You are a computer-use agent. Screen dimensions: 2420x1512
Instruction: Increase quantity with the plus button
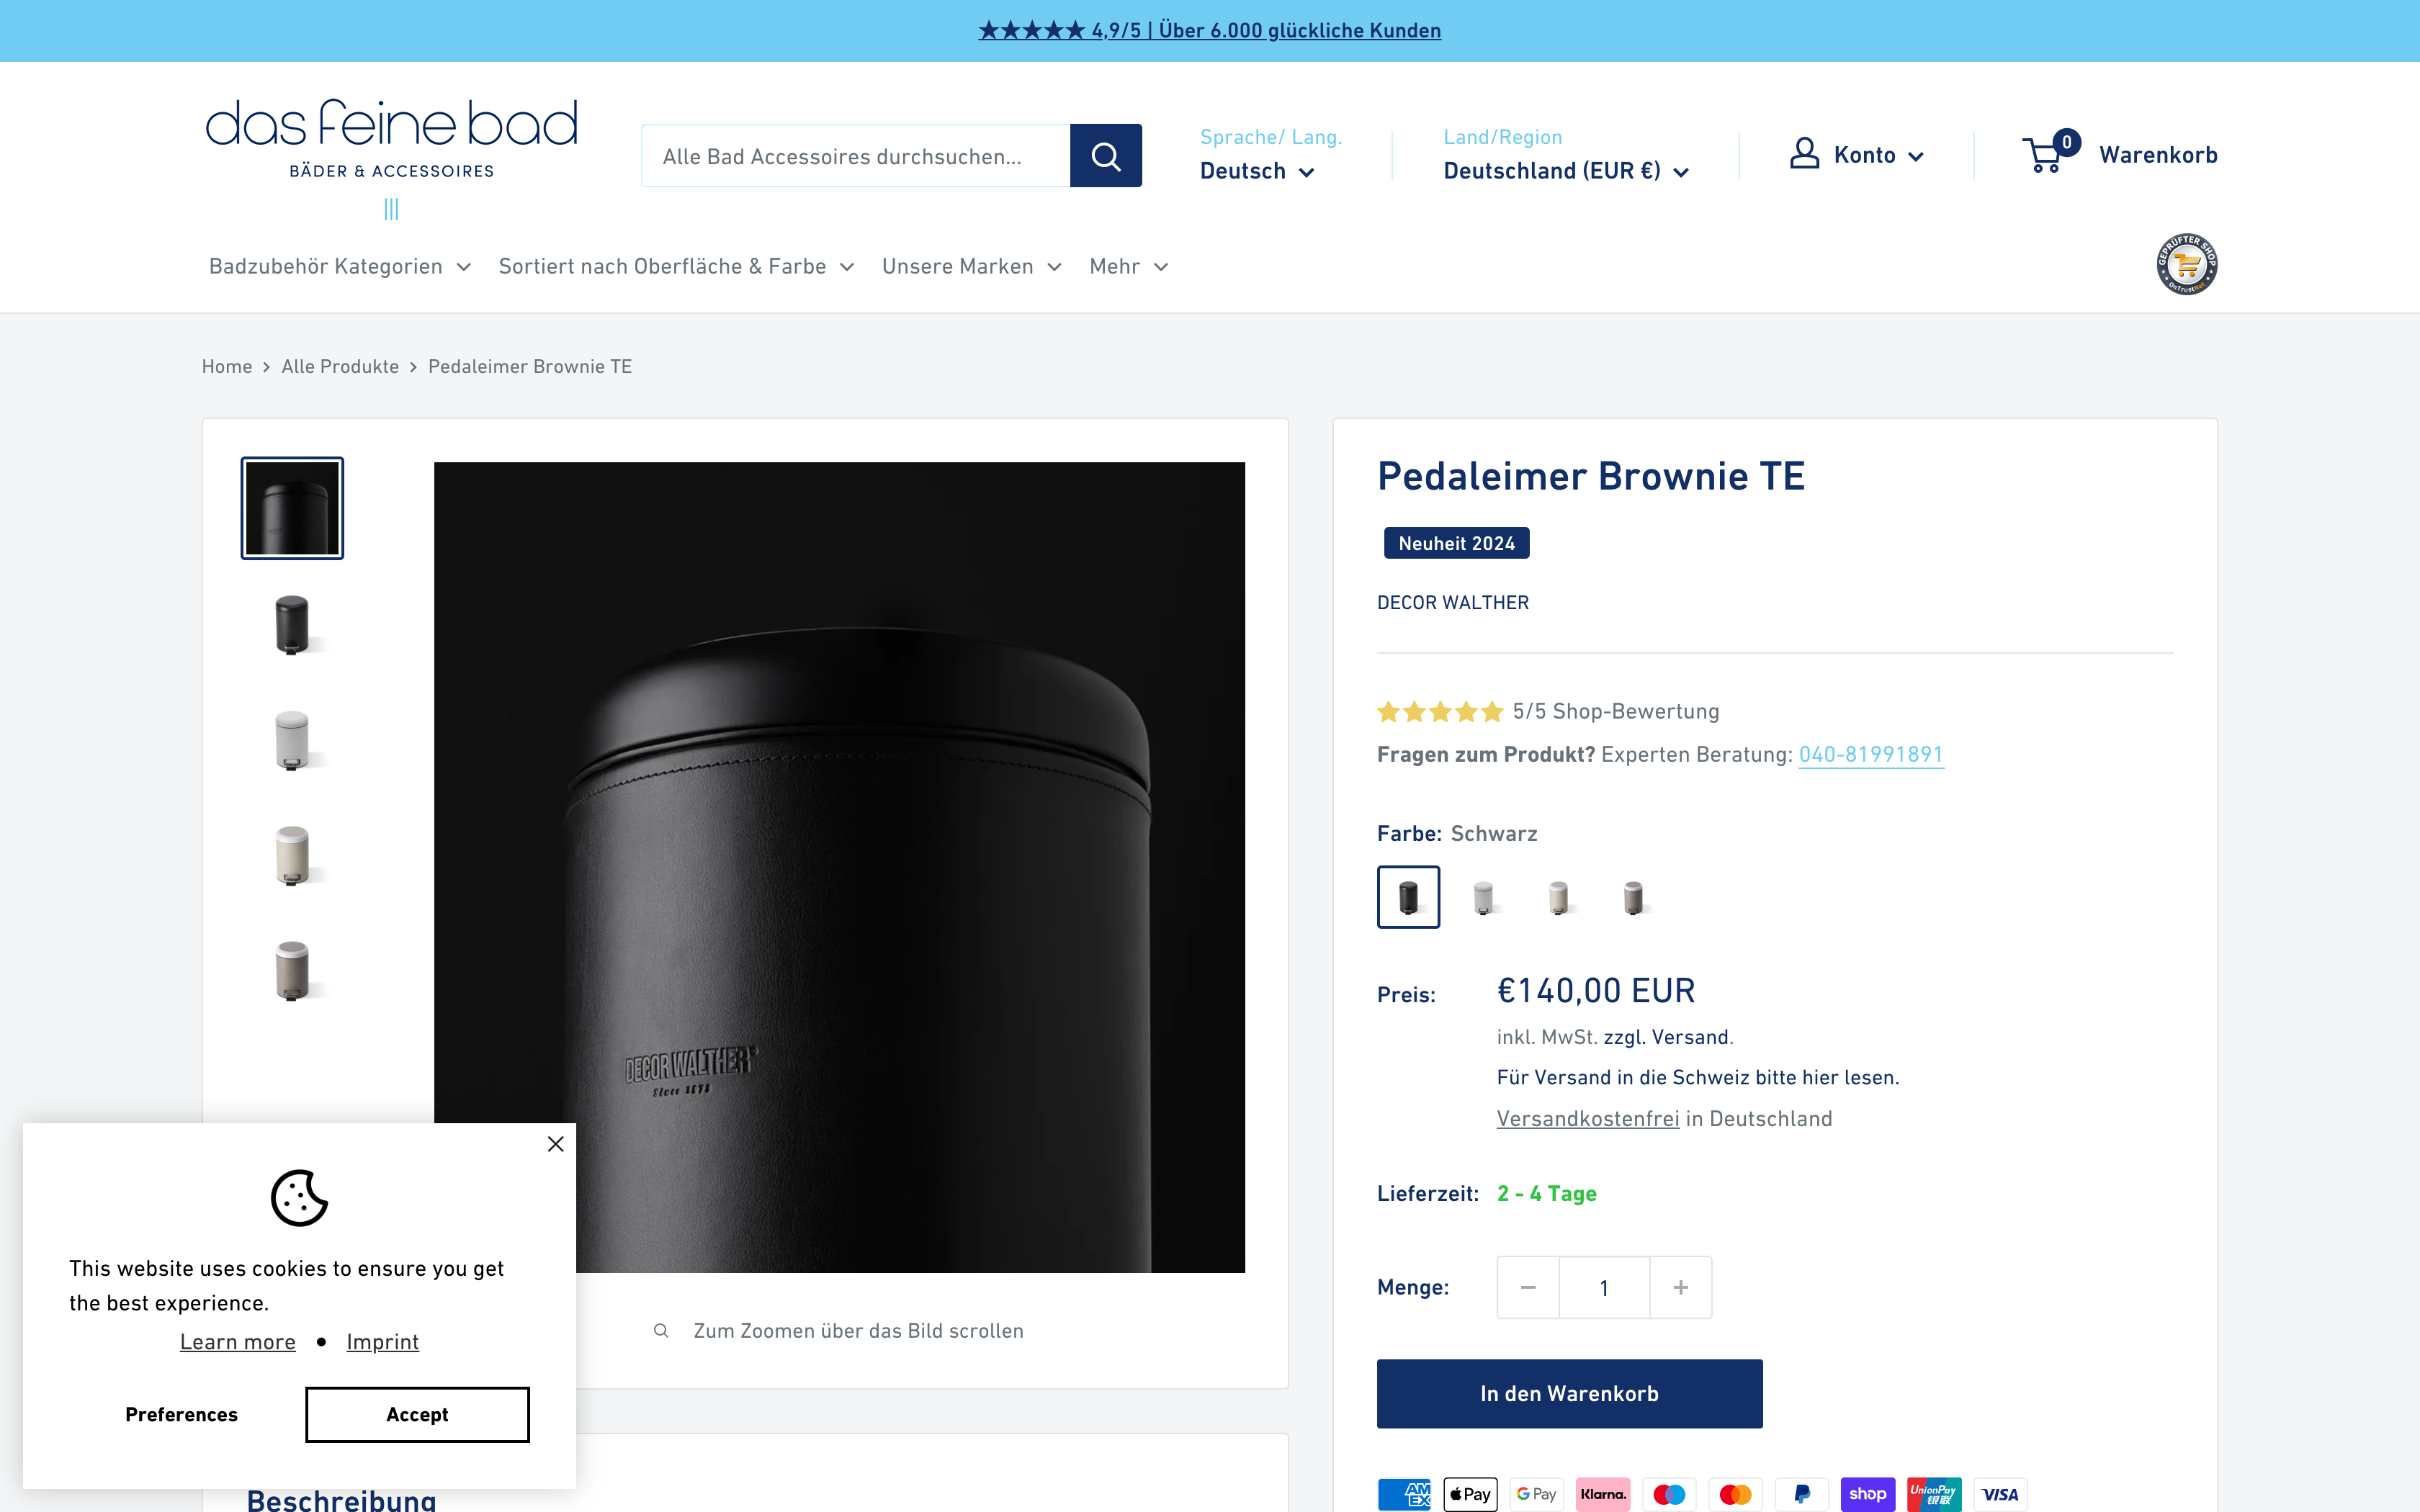tap(1681, 1287)
